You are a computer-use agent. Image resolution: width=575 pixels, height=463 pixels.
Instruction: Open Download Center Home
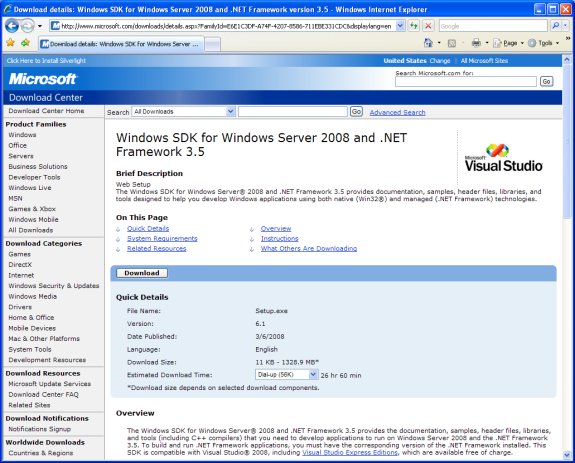[x=46, y=111]
